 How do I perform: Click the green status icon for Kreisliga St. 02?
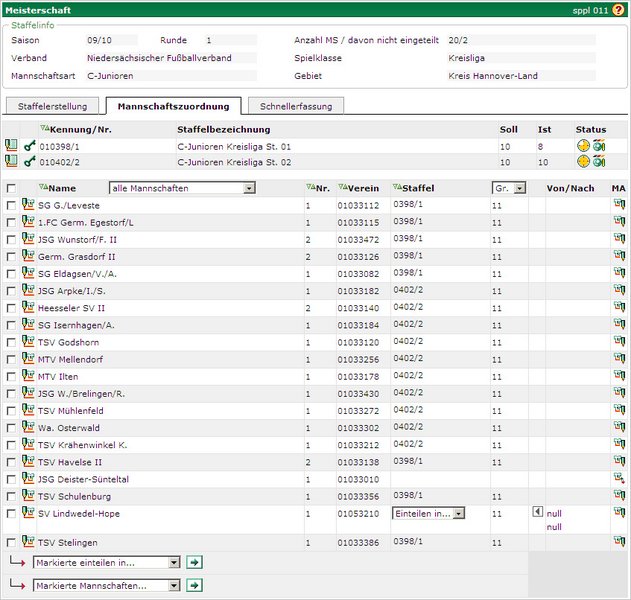(x=599, y=161)
